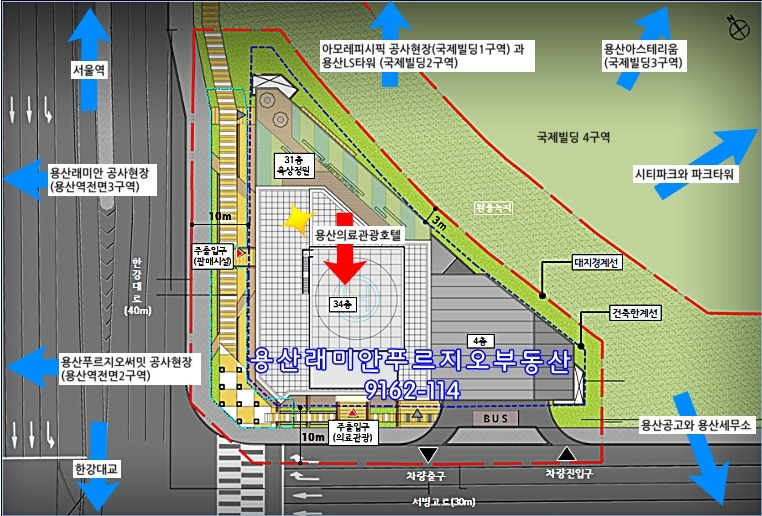
Task: Click the black triangle above 차량진입구
Action: (568, 455)
